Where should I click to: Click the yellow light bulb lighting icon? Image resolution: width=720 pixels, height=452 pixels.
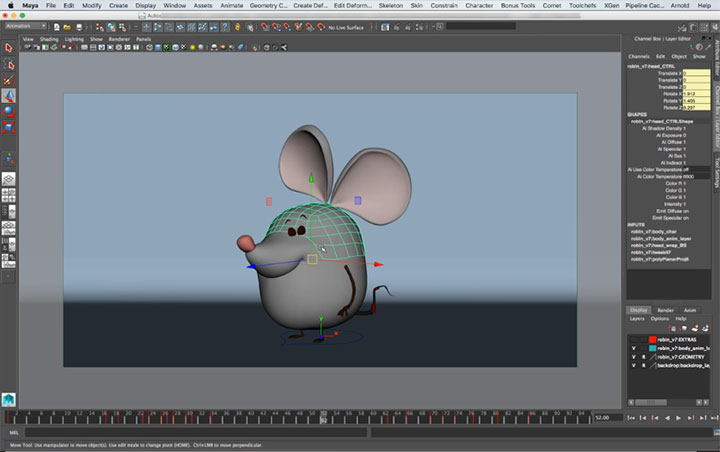click(x=192, y=47)
